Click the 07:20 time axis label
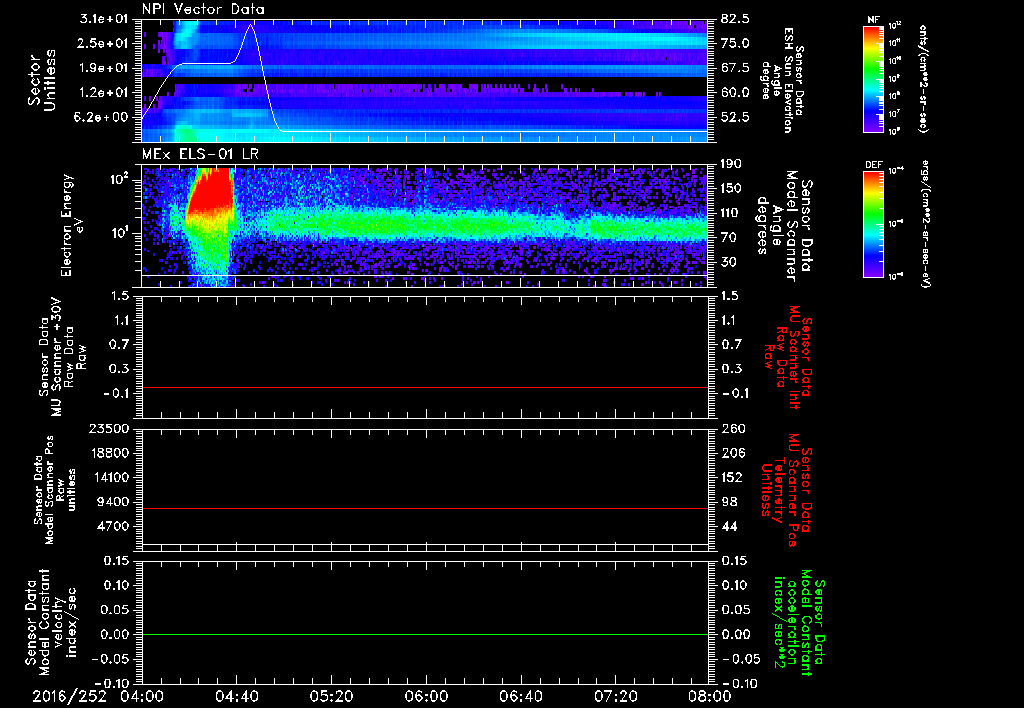1024x708 pixels. tap(615, 697)
